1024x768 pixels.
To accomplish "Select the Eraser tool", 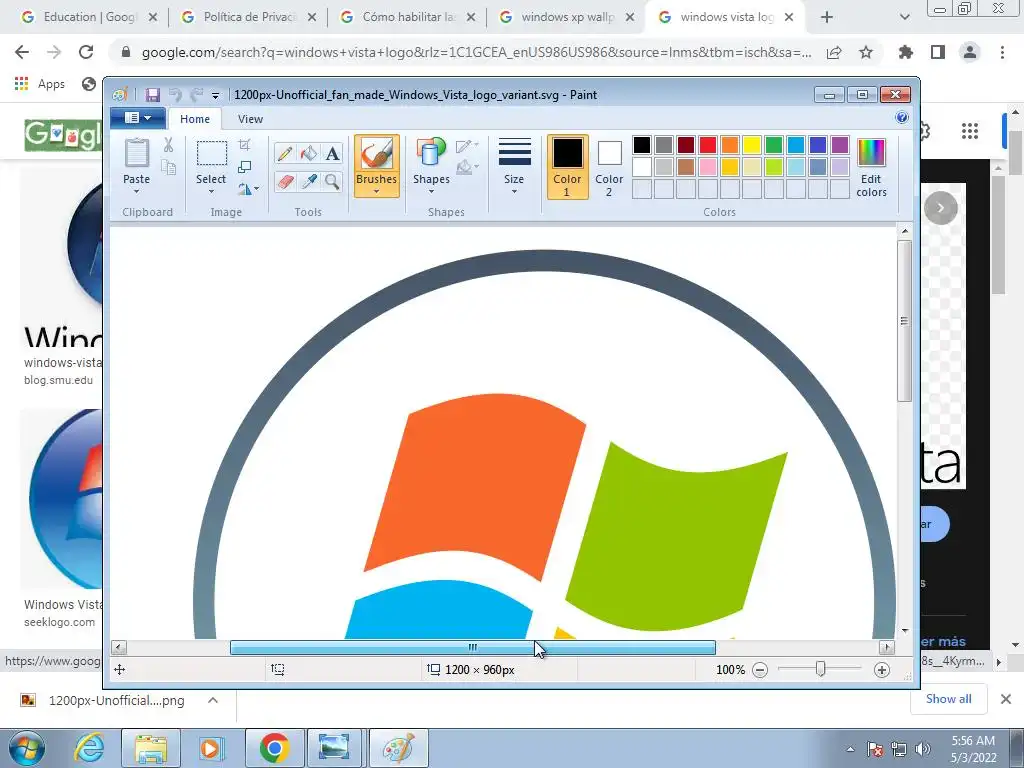I will [x=285, y=181].
